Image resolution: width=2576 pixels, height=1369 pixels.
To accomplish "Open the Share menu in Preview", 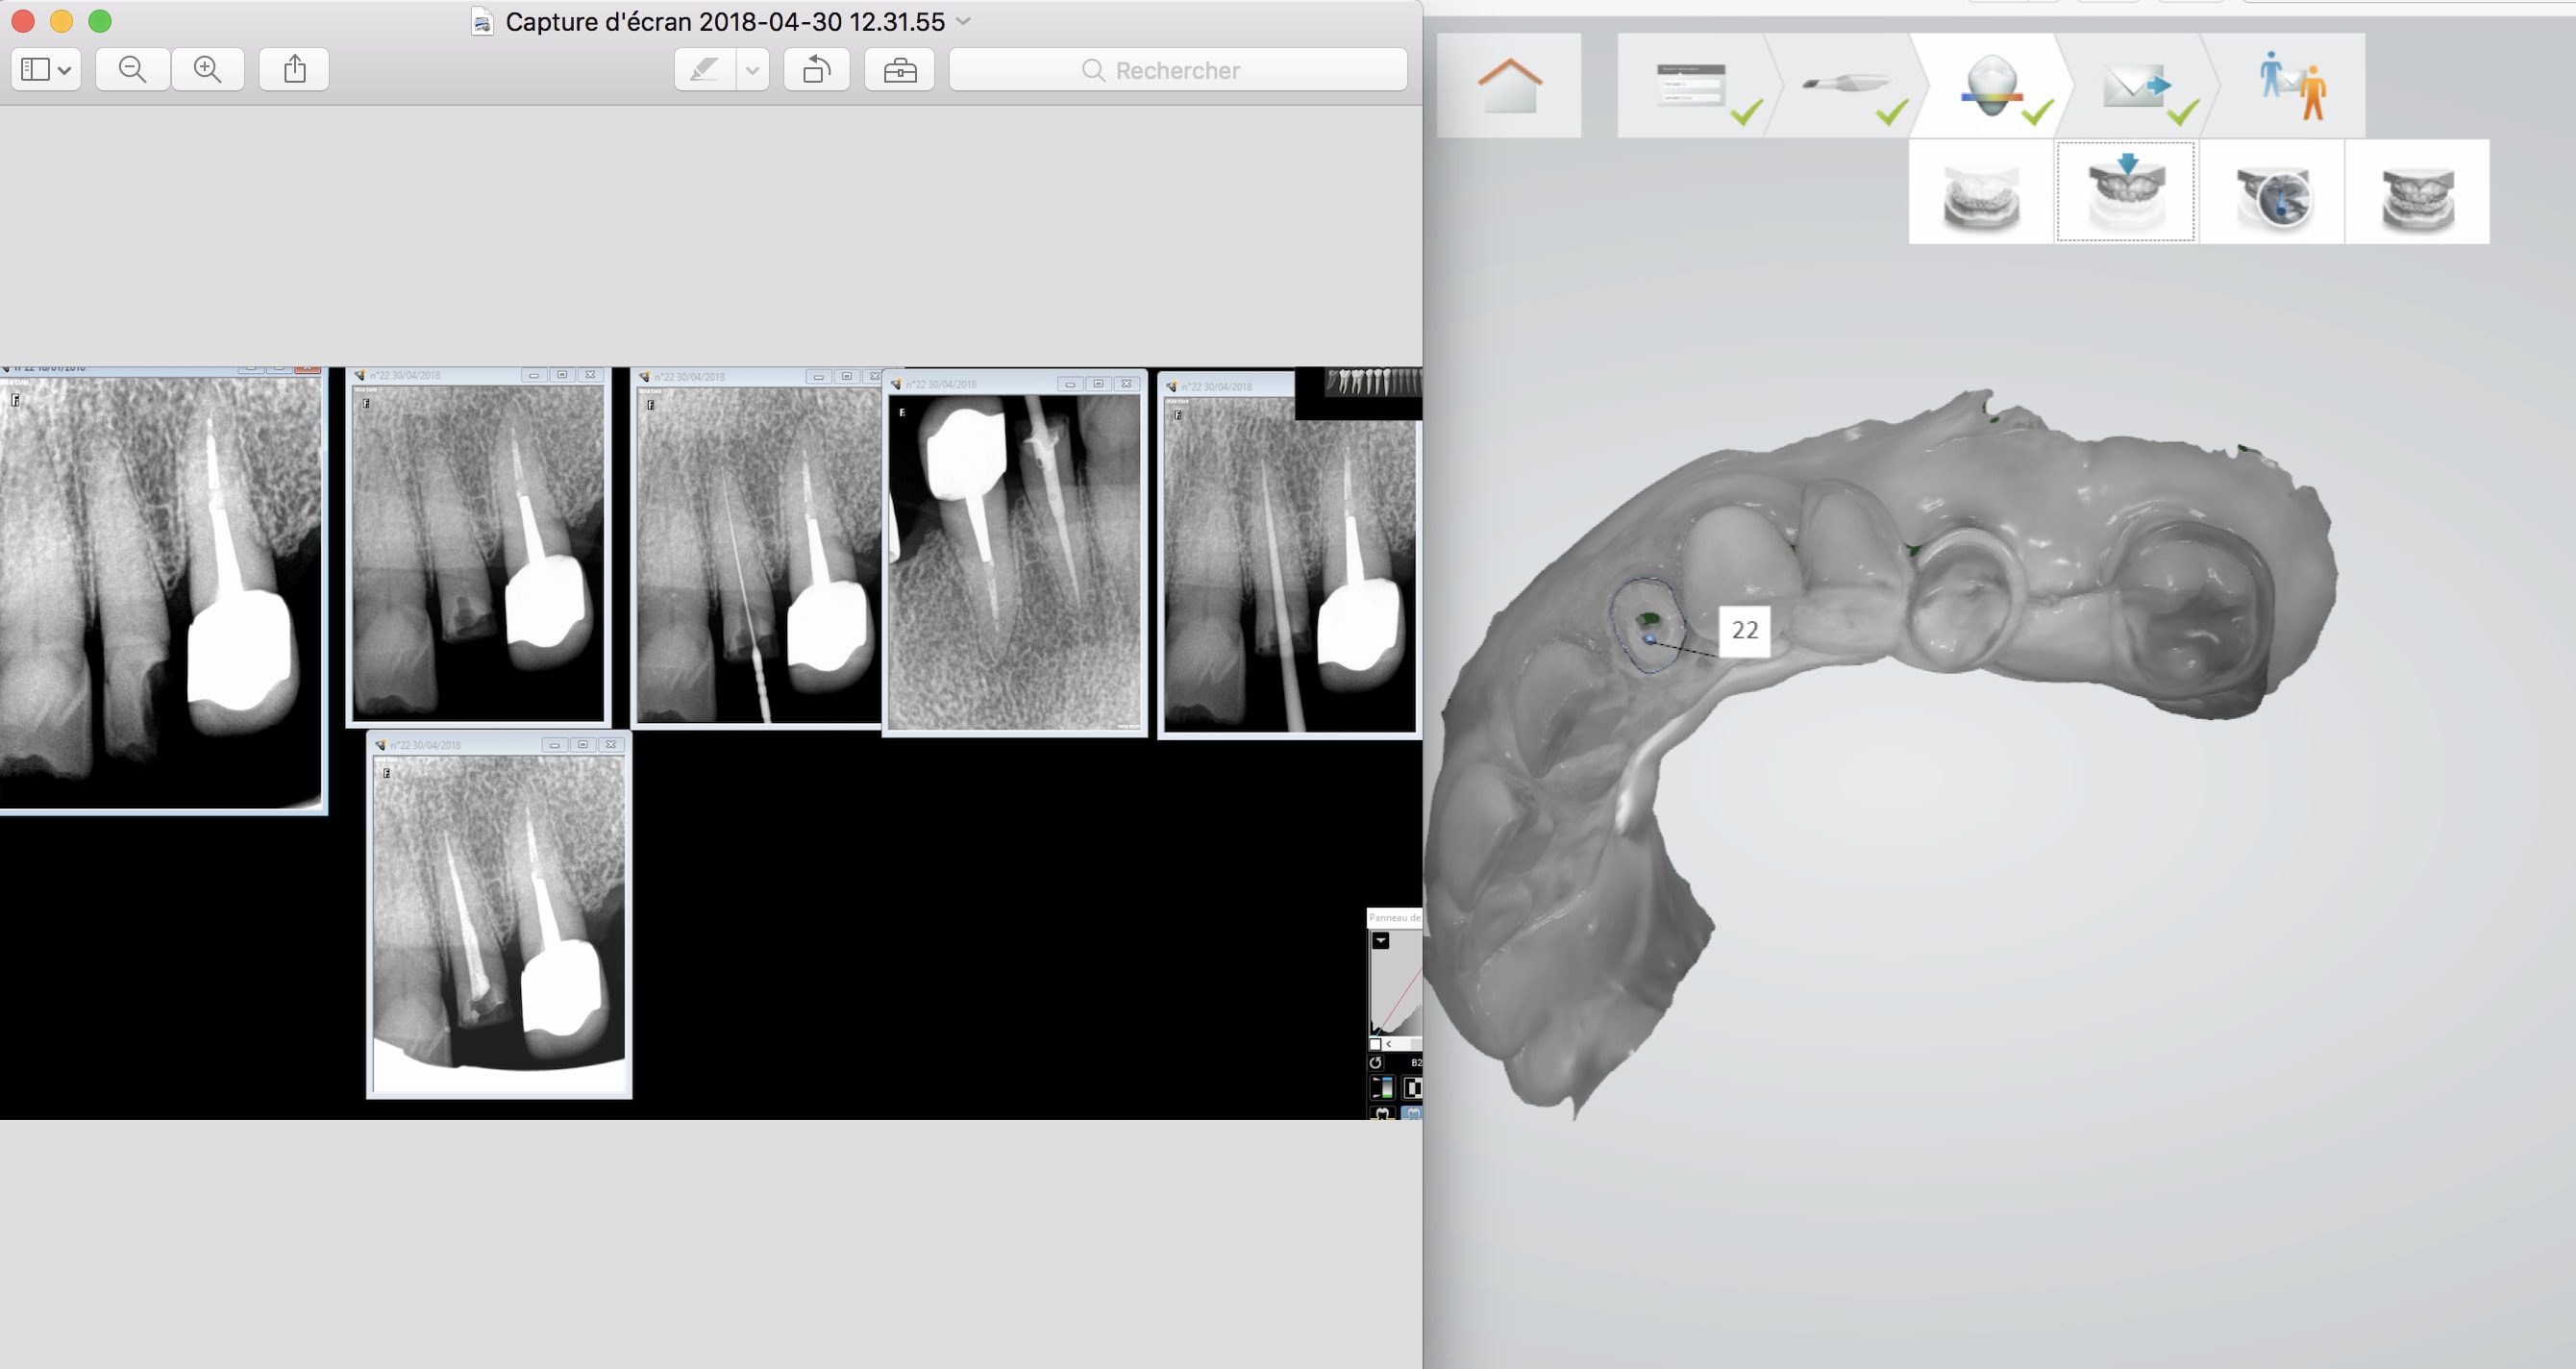I will coord(294,70).
